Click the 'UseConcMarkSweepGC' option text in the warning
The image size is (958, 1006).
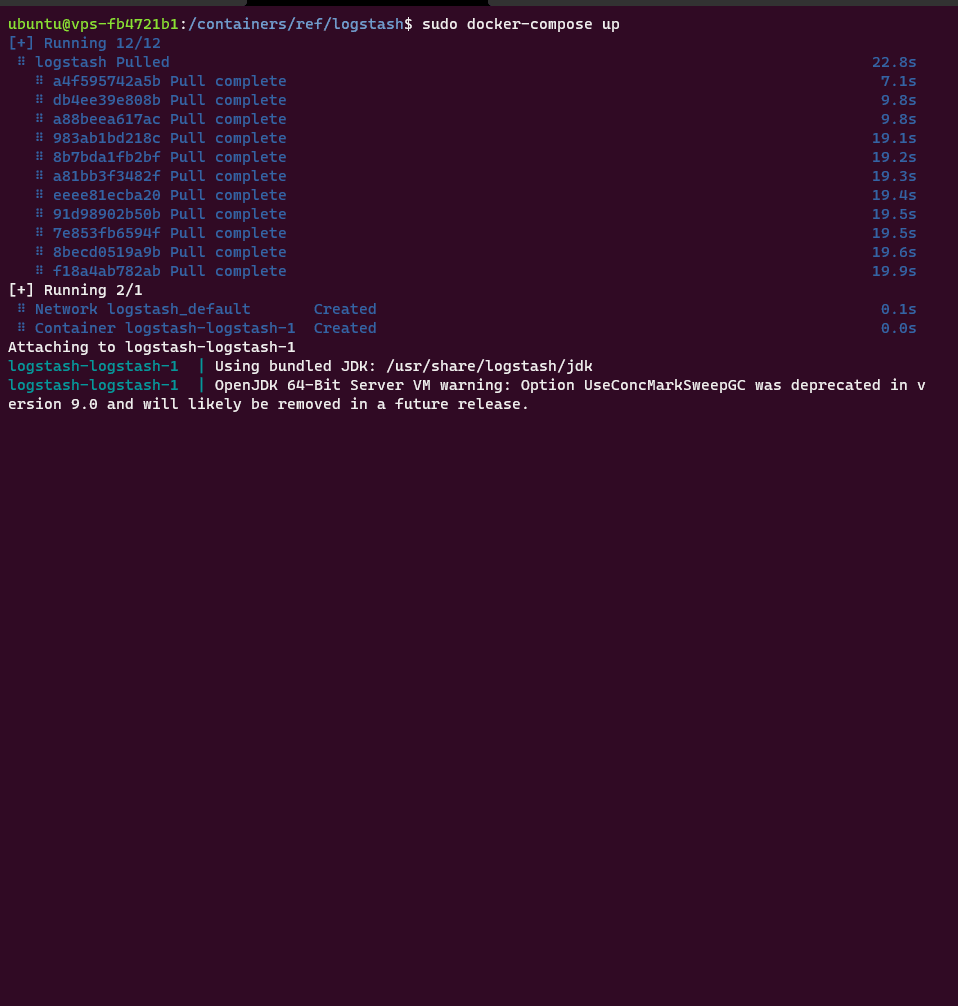click(665, 385)
